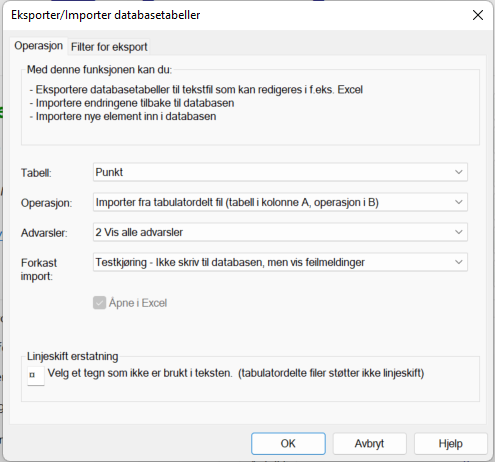Select the 'Åpne i Excel' label text
This screenshot has width=495, height=462.
click(138, 303)
